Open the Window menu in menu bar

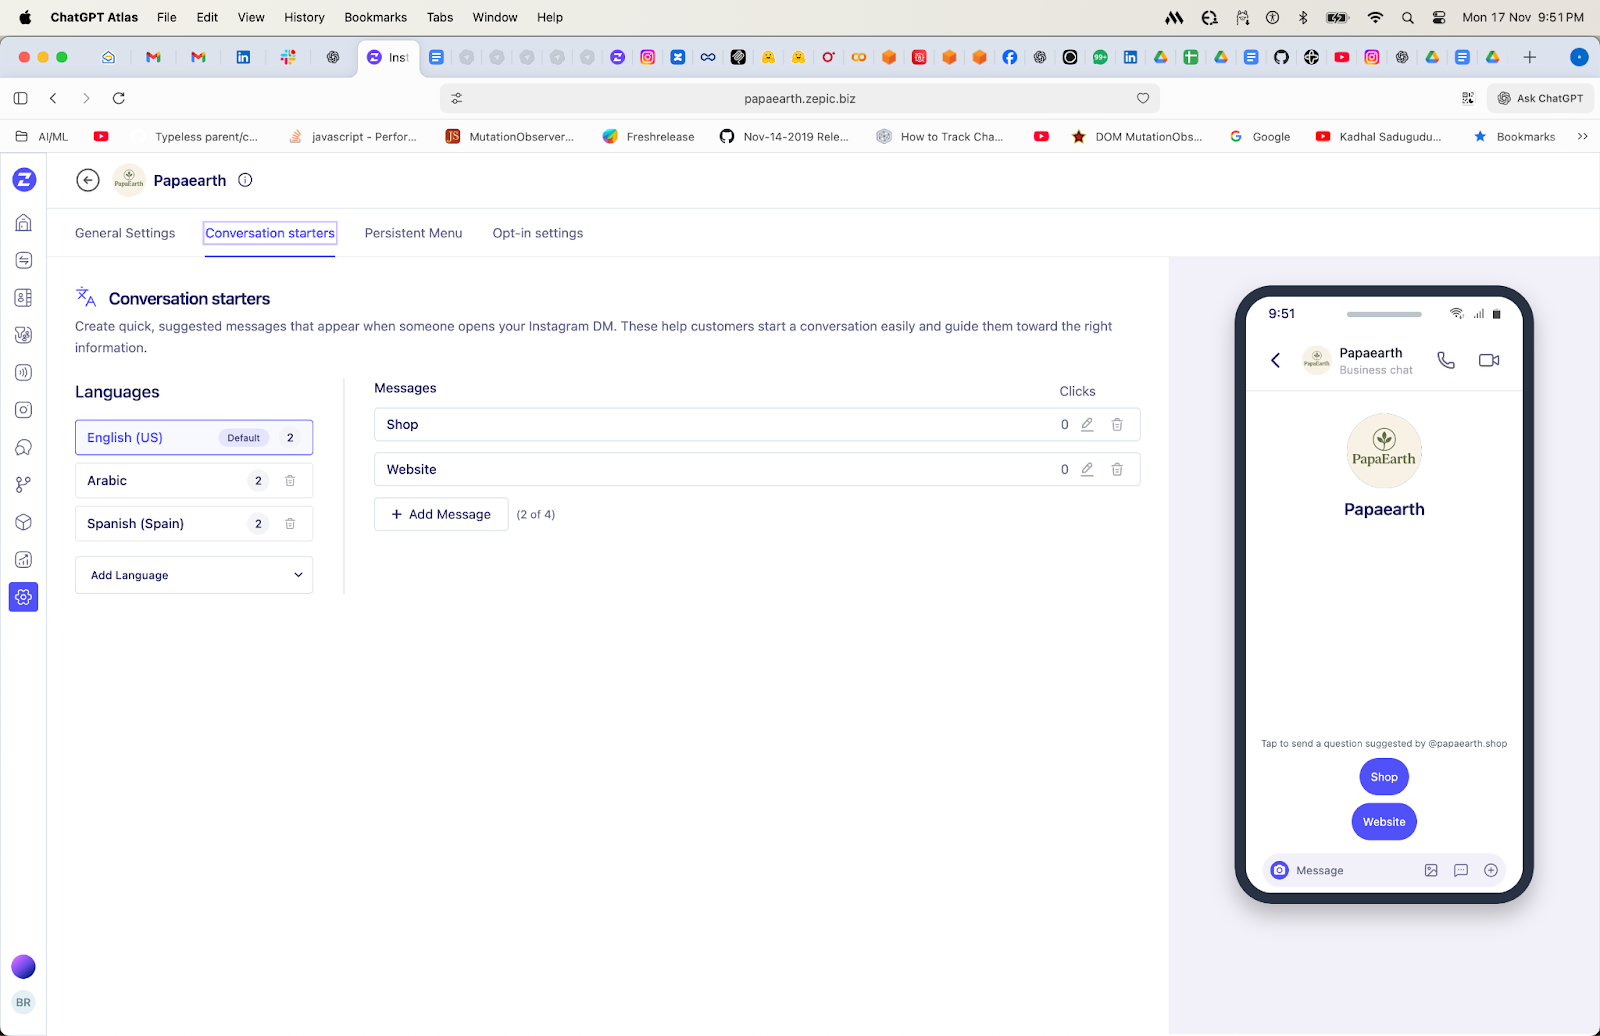click(495, 17)
